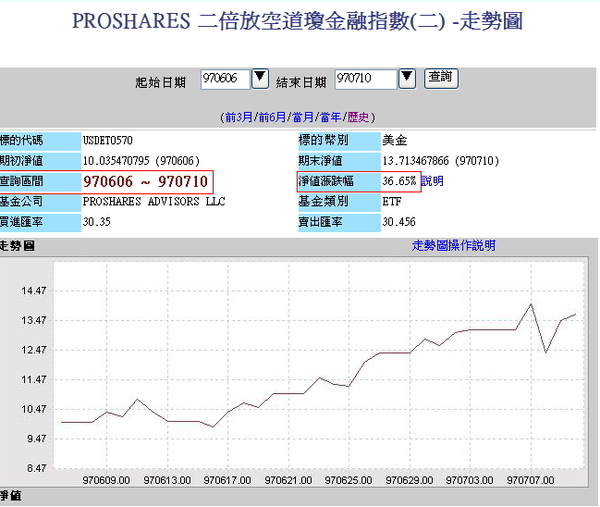Click the 賣出匯率 label cell
The width and height of the screenshot is (600, 507).
[339, 222]
